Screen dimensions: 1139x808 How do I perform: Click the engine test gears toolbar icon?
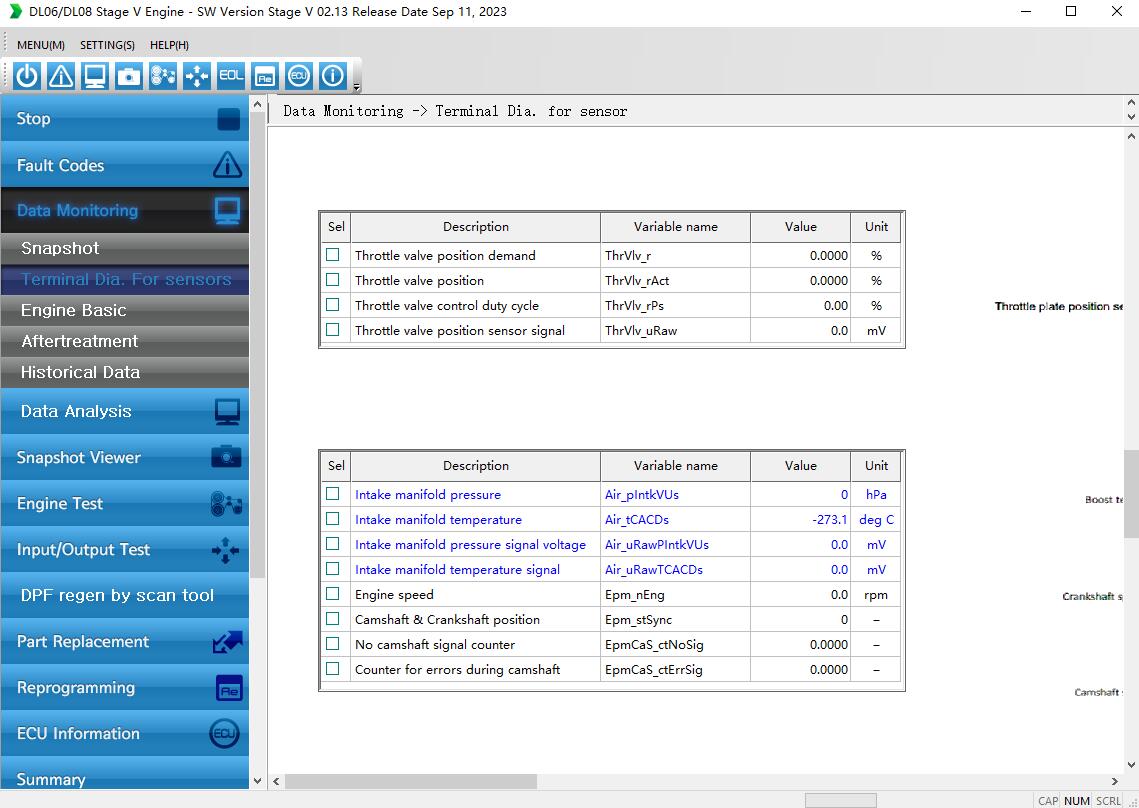point(163,76)
